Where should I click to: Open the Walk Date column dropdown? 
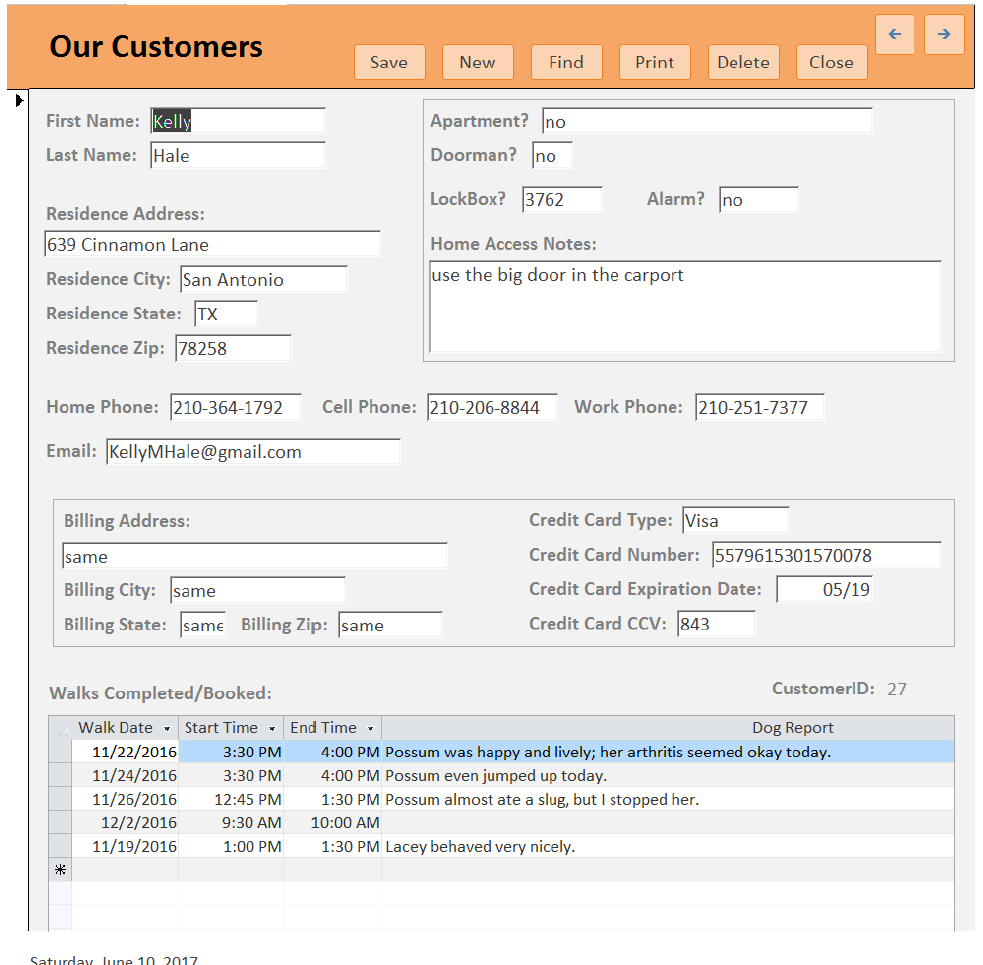[167, 729]
